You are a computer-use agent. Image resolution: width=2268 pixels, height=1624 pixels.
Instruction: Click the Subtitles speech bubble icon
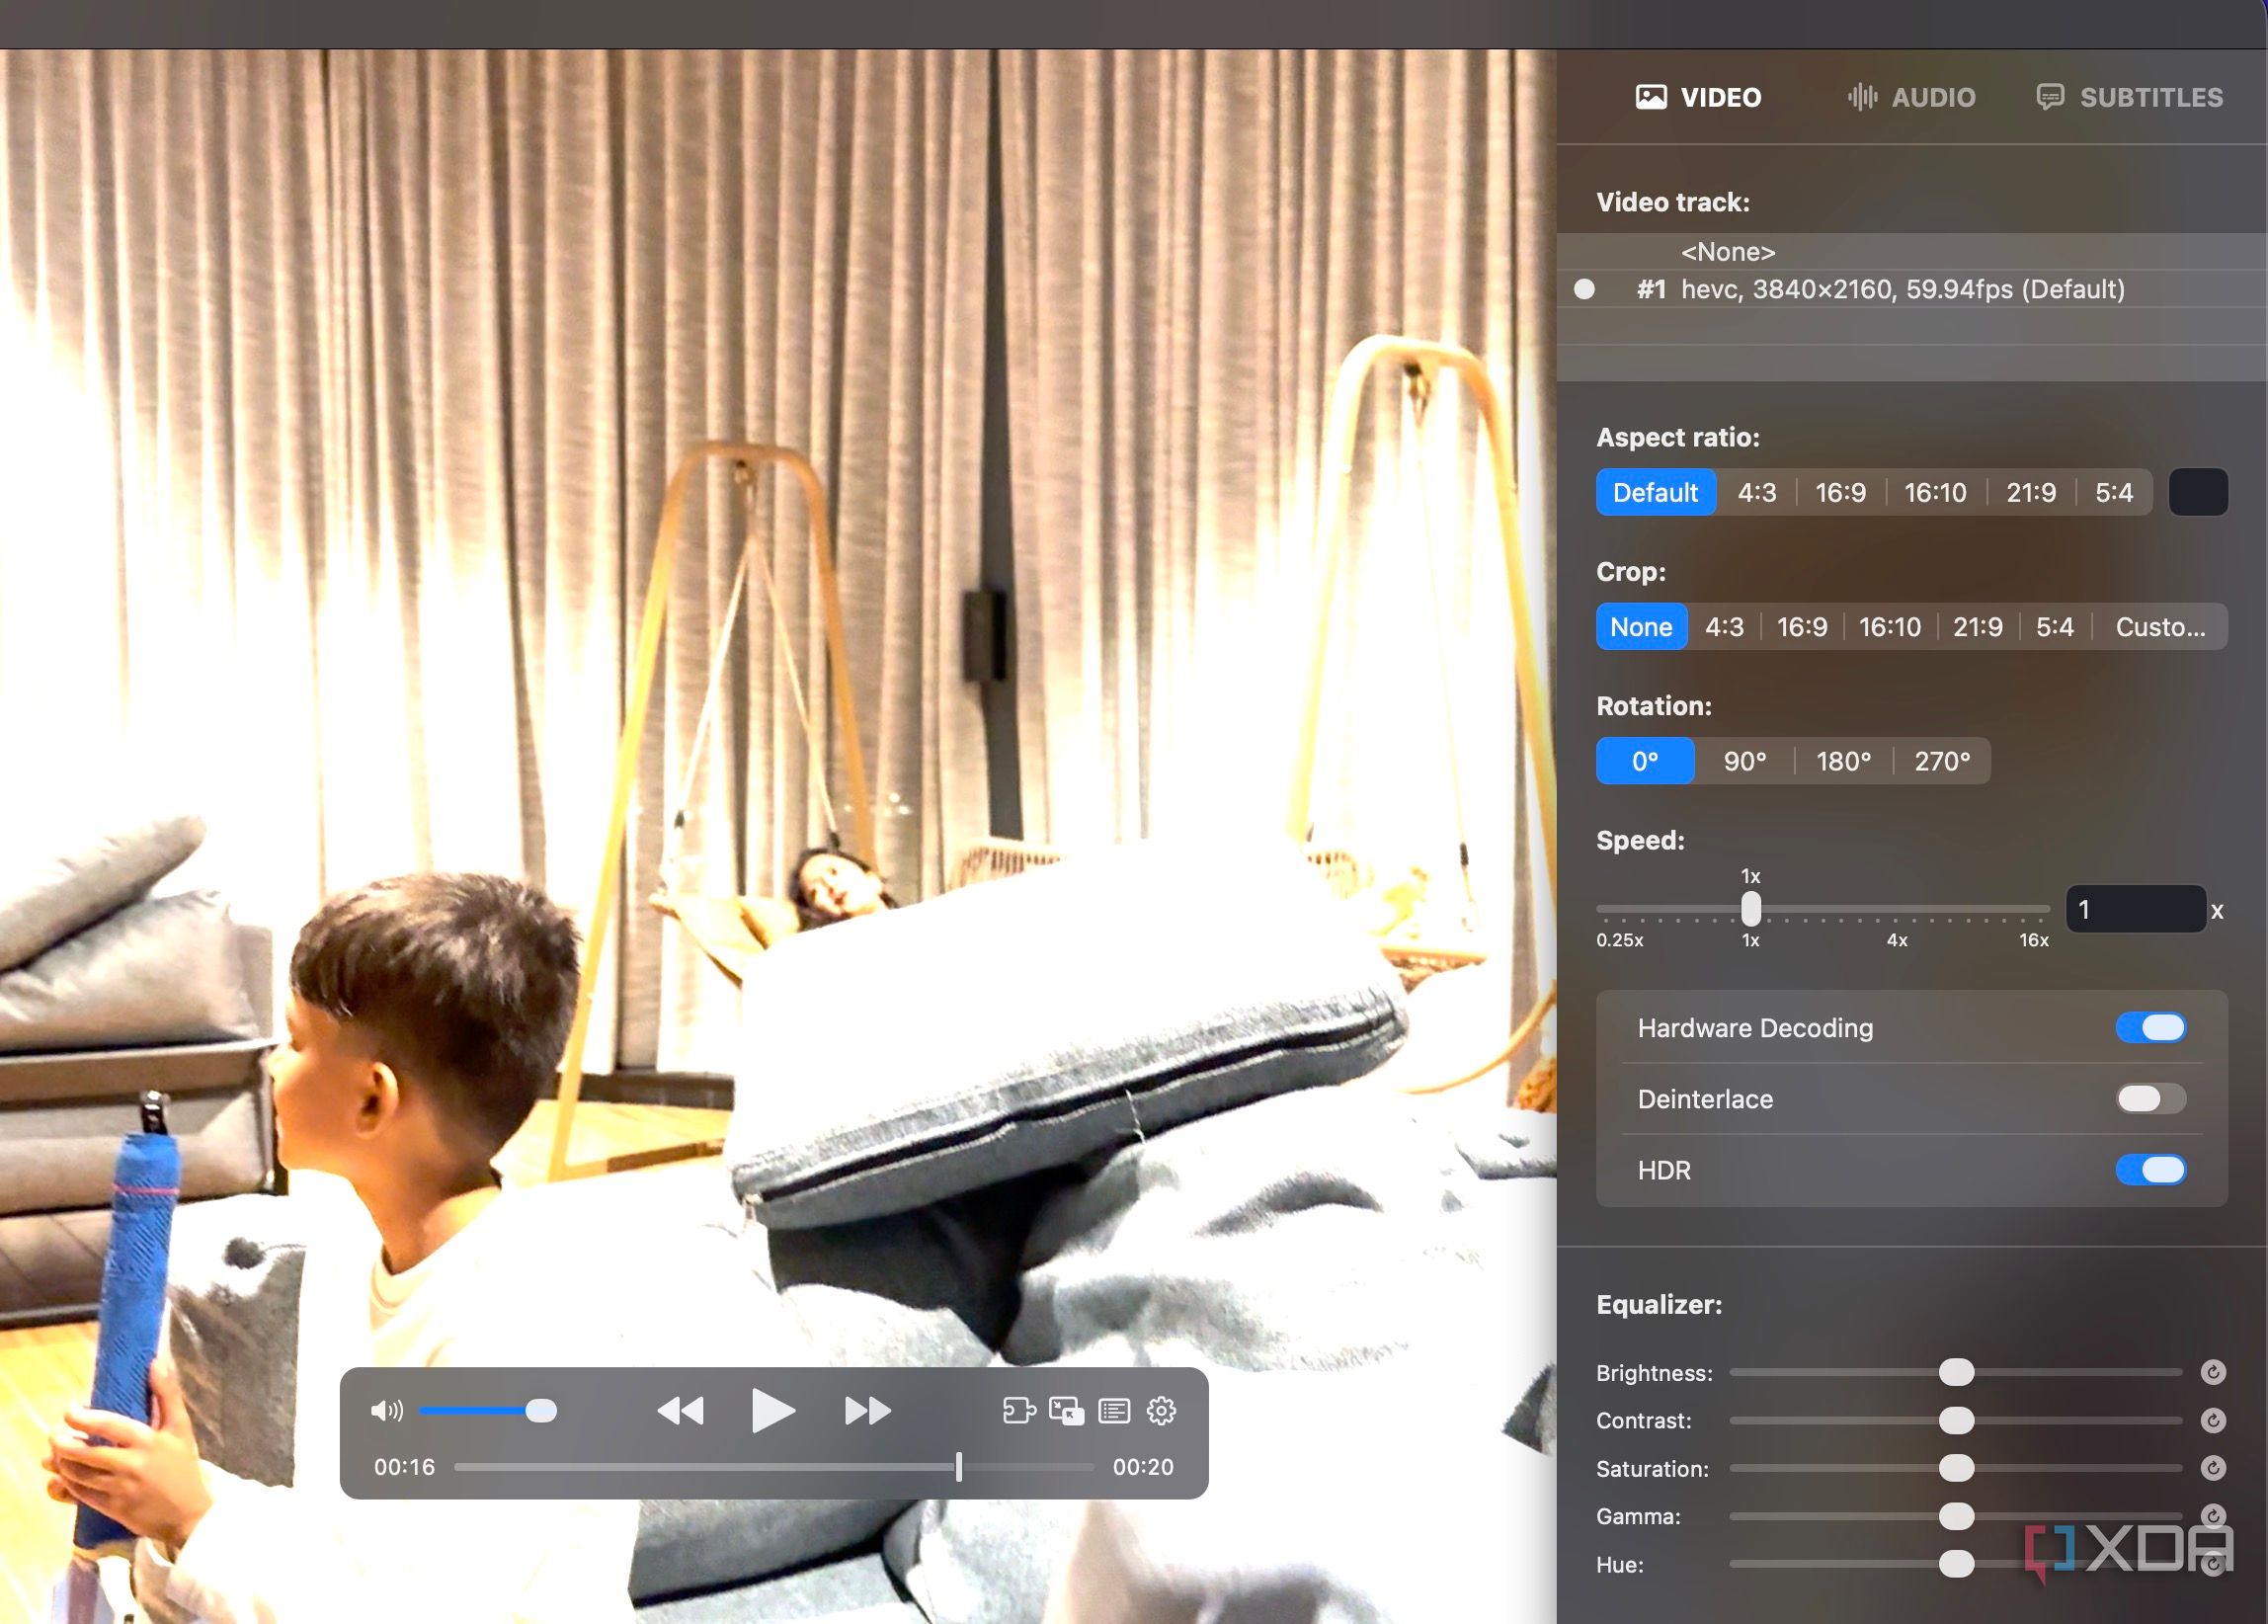2050,97
